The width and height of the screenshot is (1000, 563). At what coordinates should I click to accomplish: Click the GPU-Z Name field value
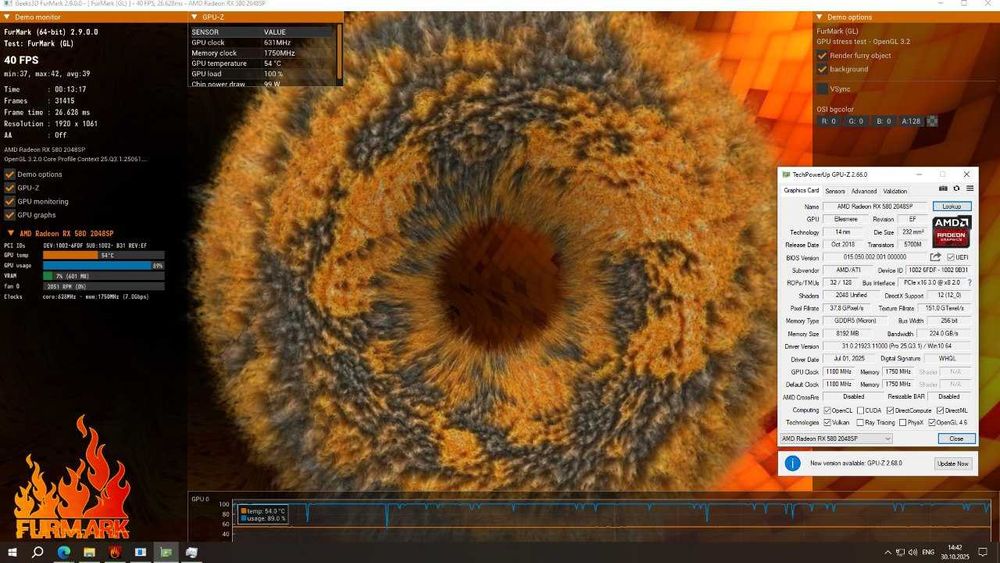pyautogui.click(x=874, y=207)
